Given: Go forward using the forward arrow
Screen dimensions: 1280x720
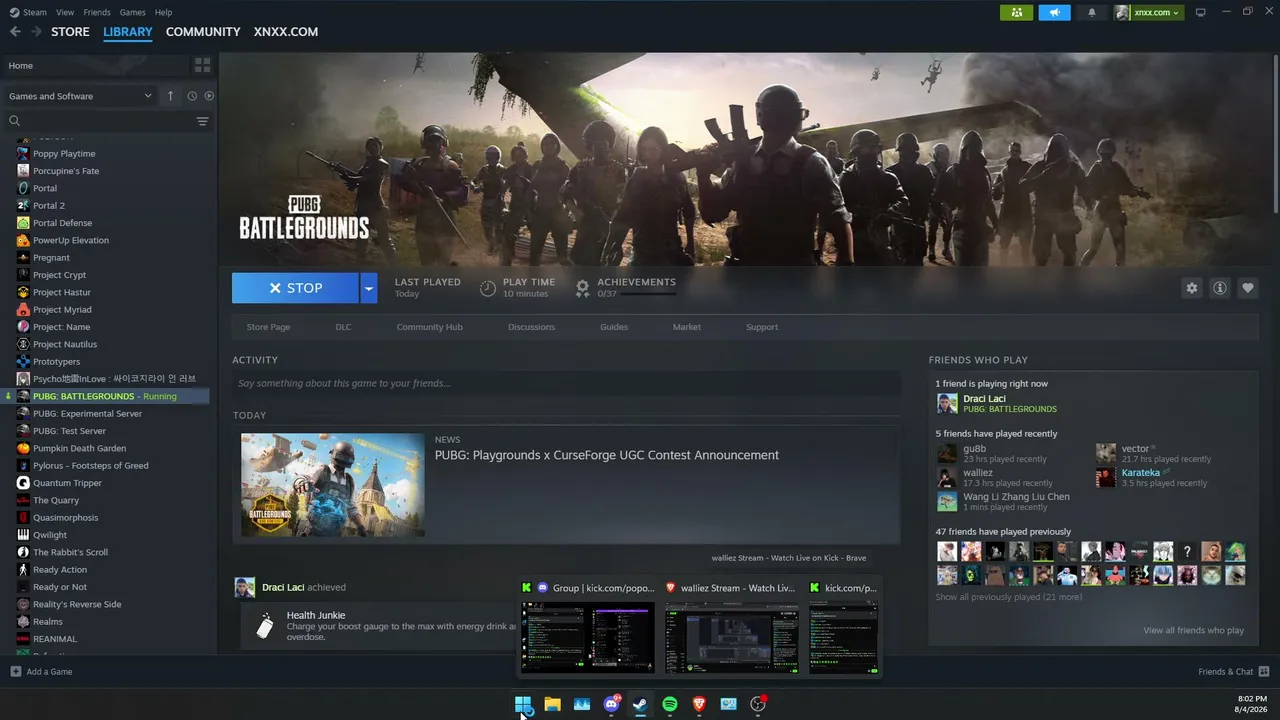Looking at the screenshot, I should point(36,32).
